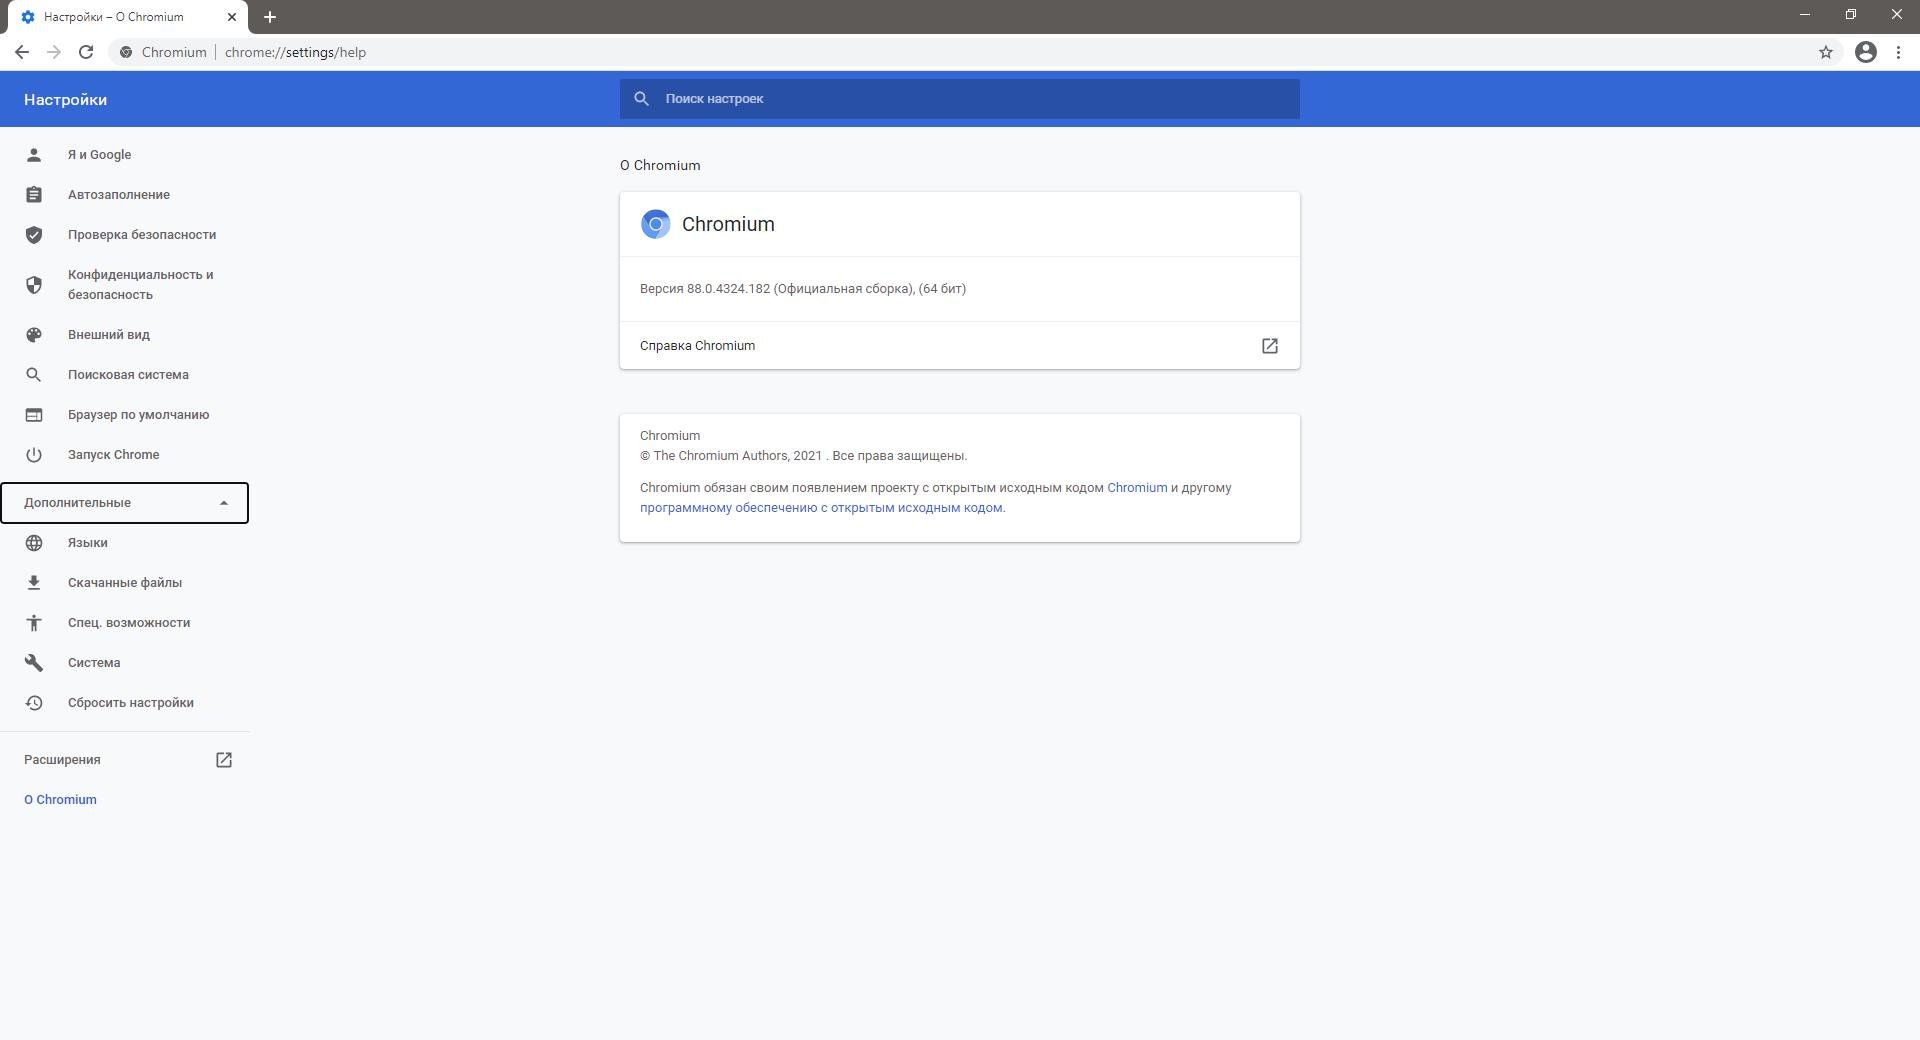Viewport: 1920px width, 1040px height.
Task: Open a new tab with plus button
Action: (x=270, y=17)
